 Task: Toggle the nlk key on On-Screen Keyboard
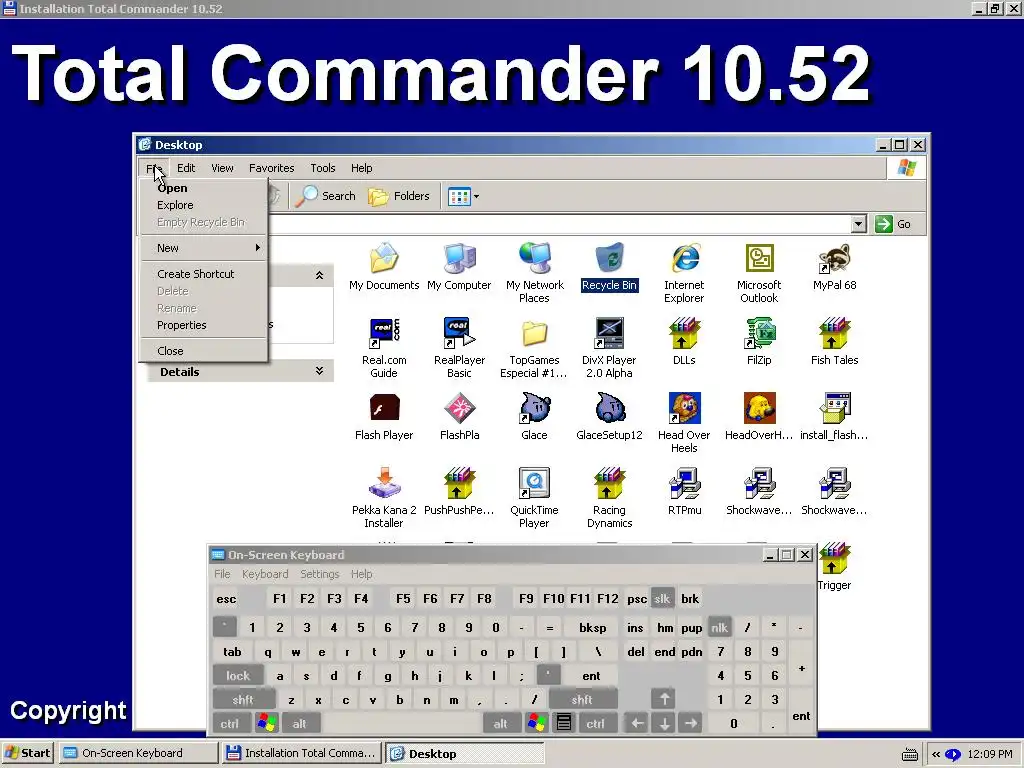(719, 628)
